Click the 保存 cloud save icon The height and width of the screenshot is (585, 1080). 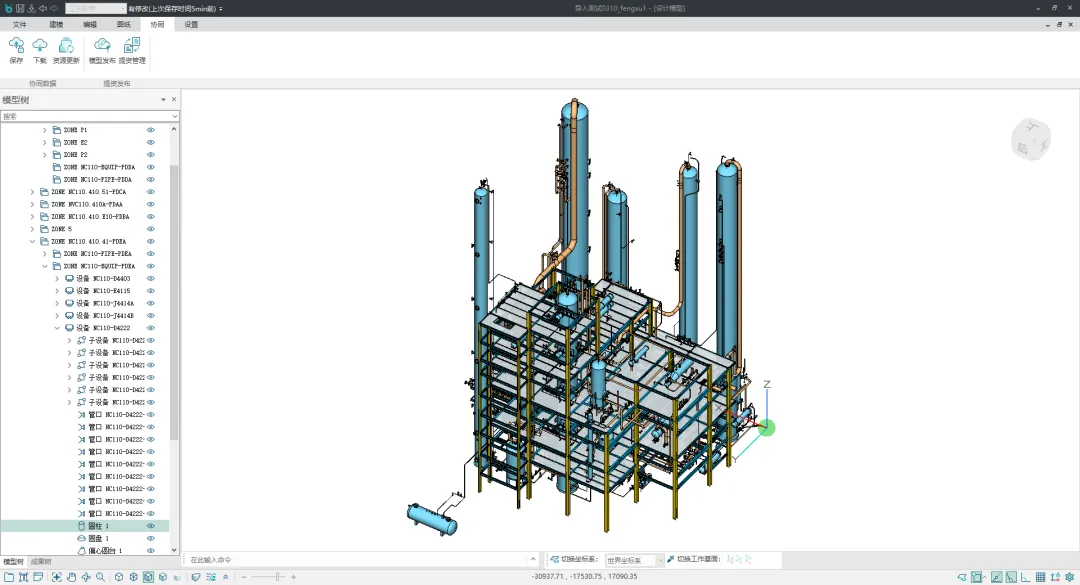tap(16, 45)
